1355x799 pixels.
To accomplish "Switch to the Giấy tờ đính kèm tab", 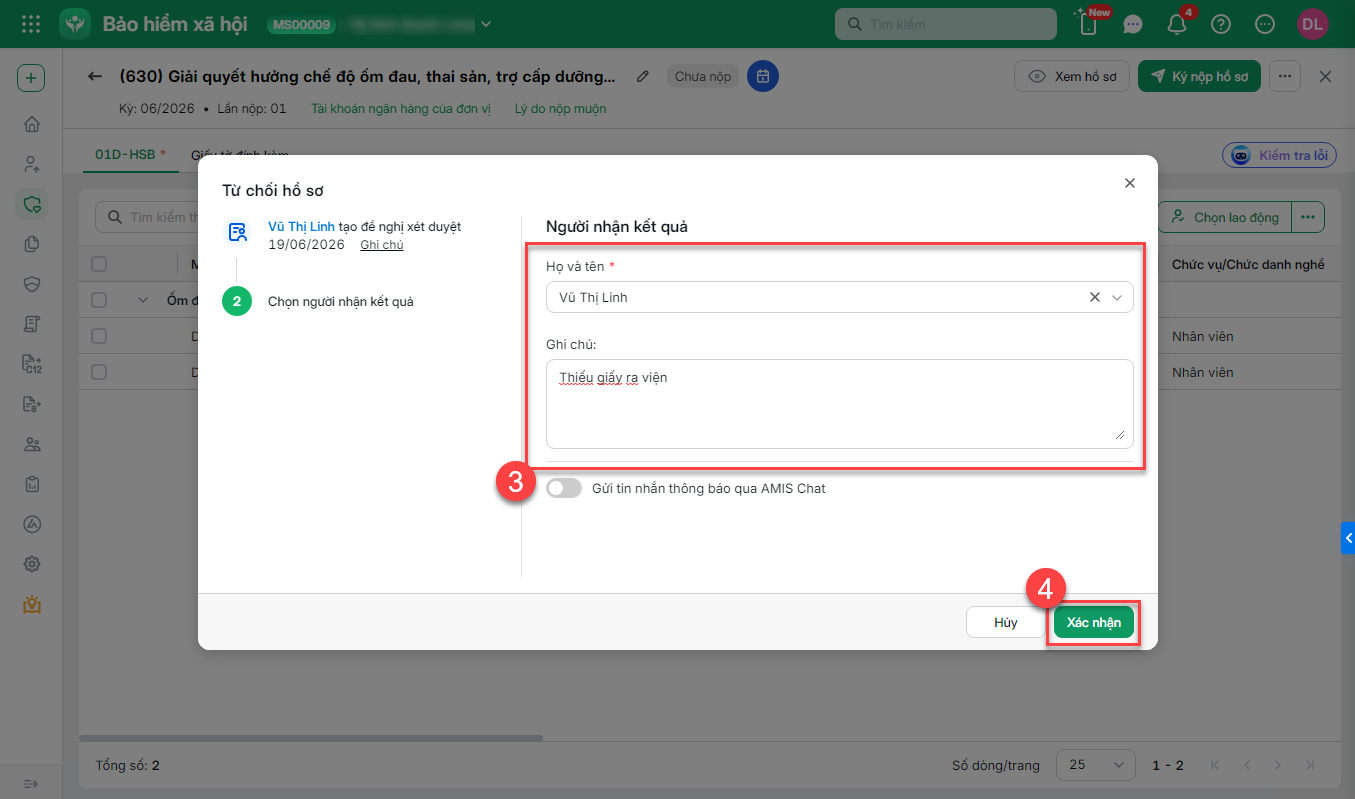I will (x=240, y=155).
